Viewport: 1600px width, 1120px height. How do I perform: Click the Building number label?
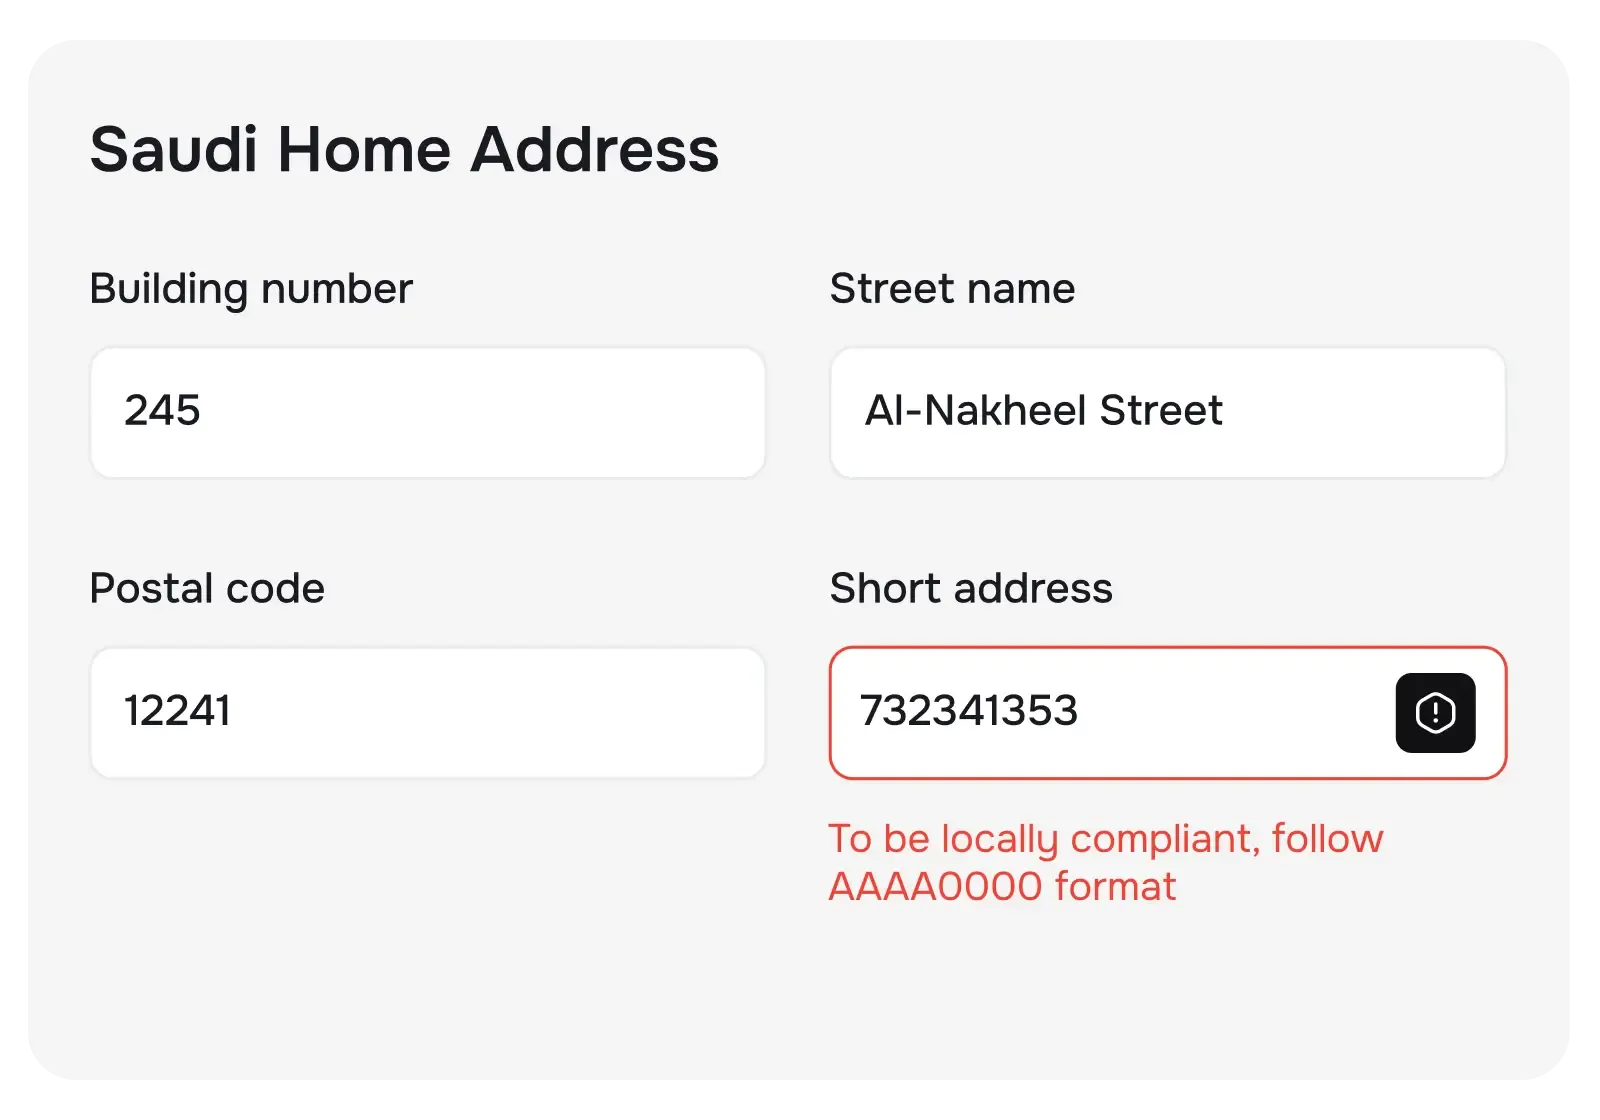coord(250,289)
